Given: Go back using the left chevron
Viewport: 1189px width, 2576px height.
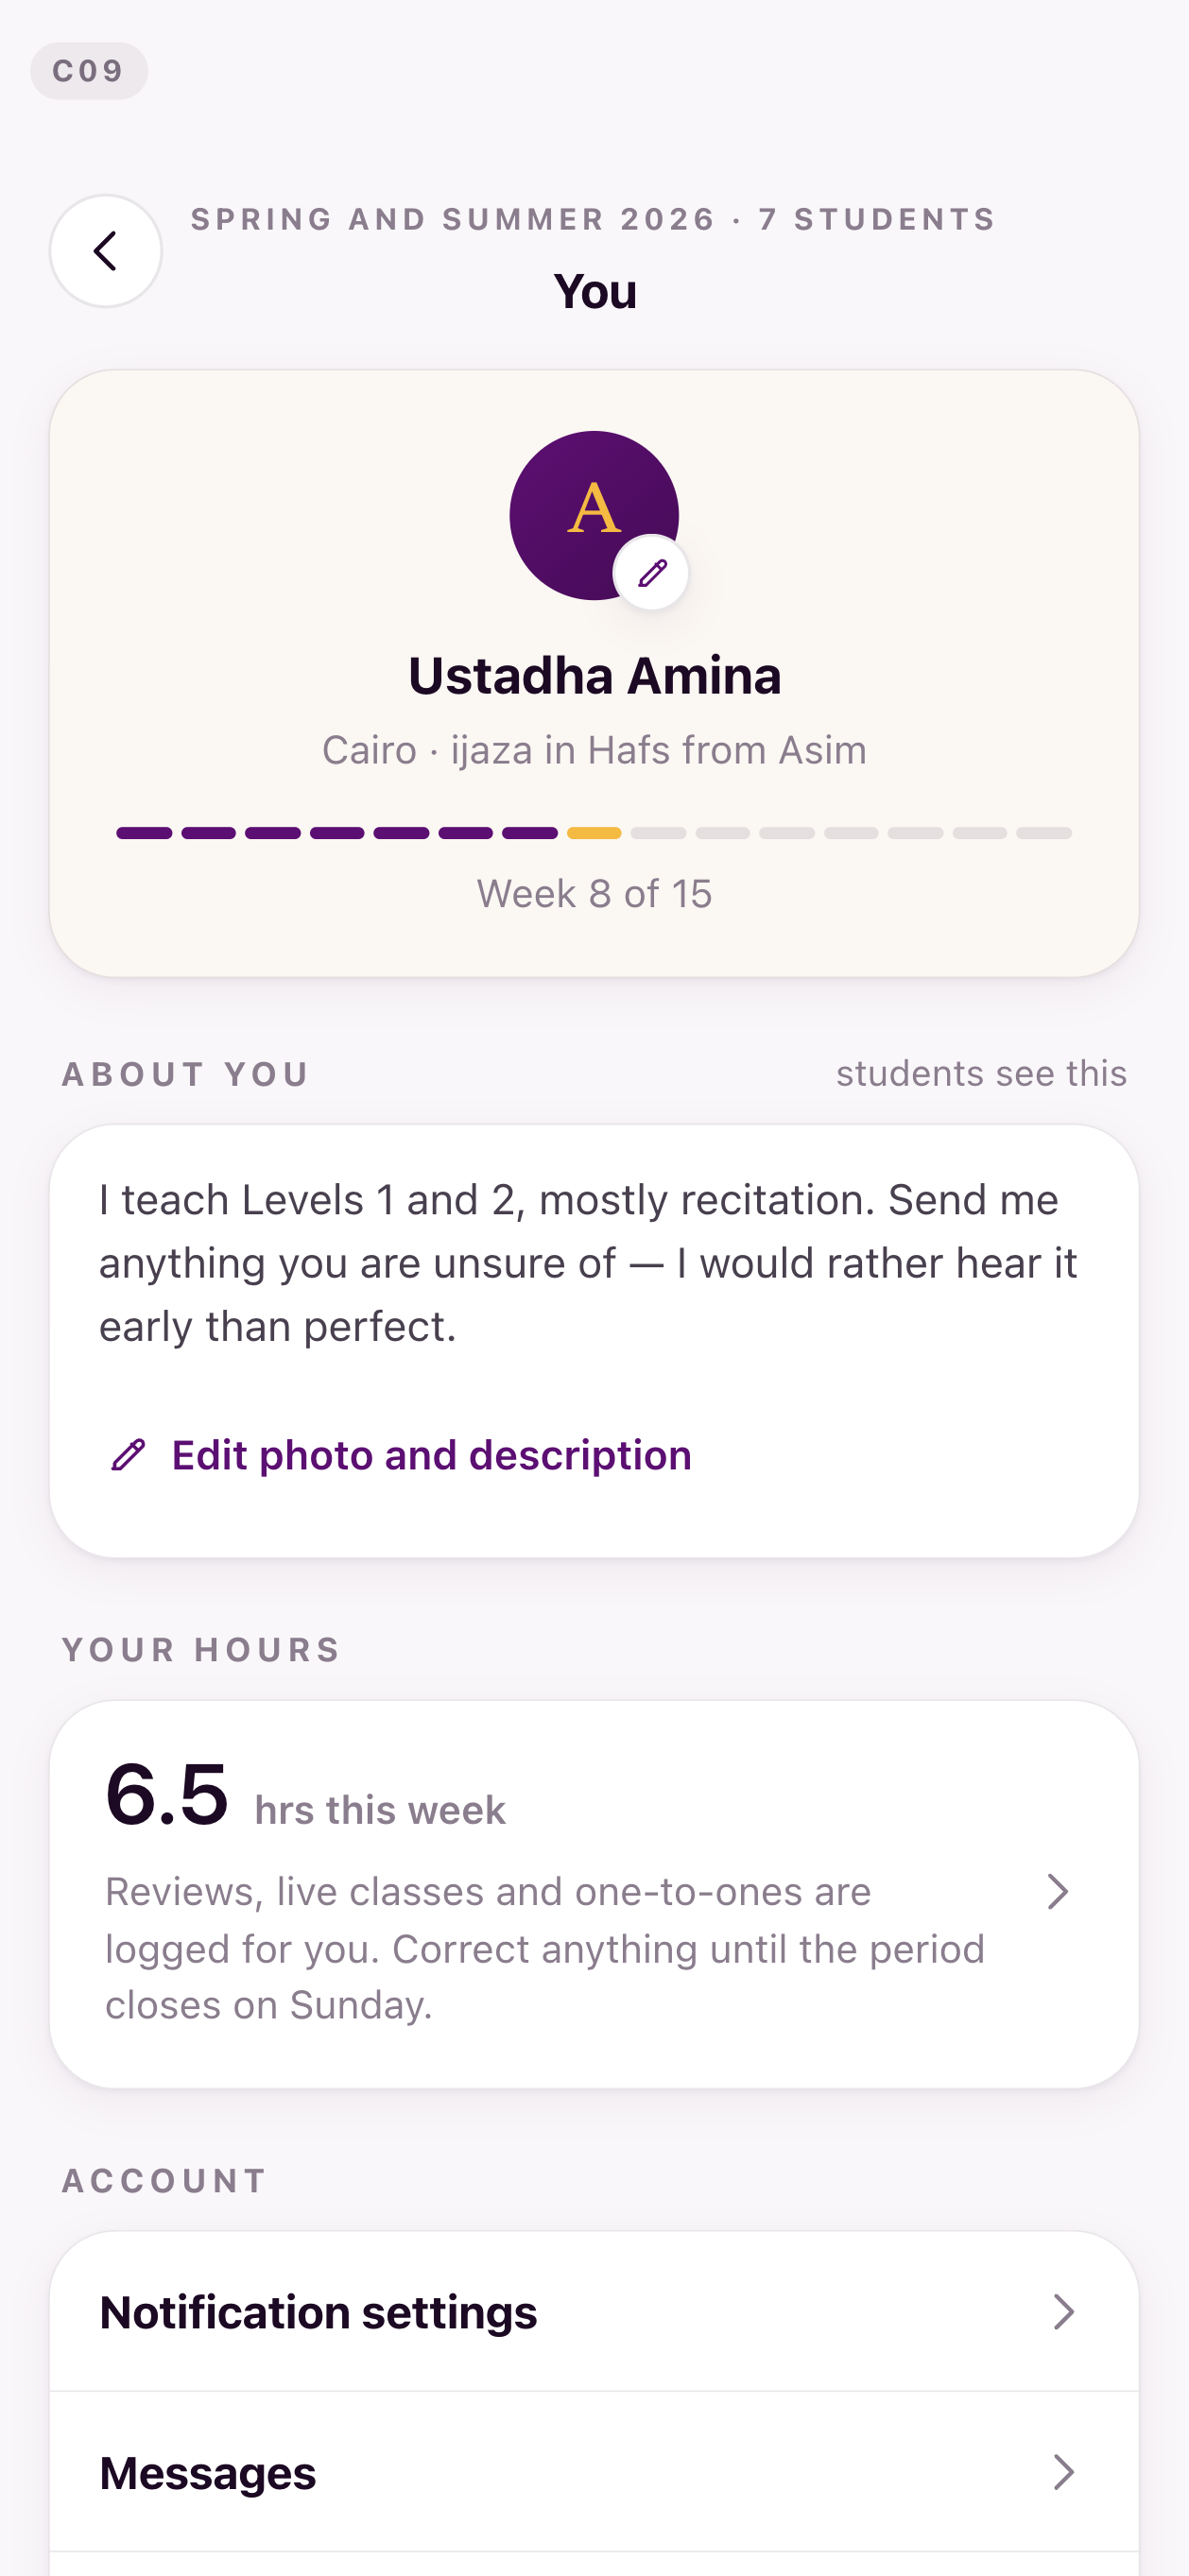Looking at the screenshot, I should click(106, 251).
